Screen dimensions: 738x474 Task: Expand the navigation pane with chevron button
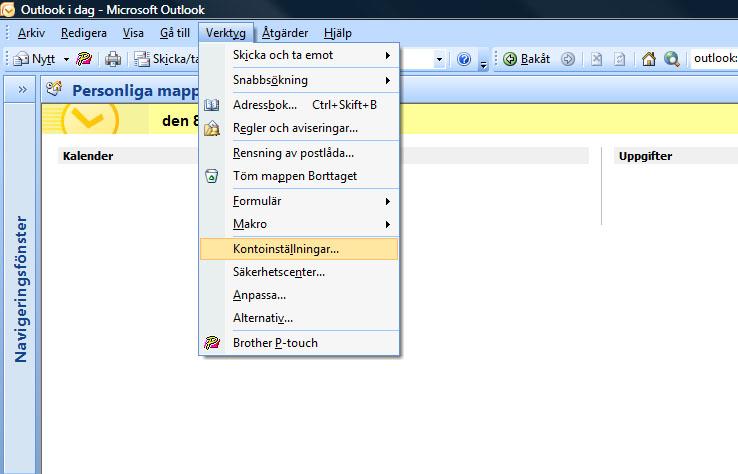coord(22,89)
